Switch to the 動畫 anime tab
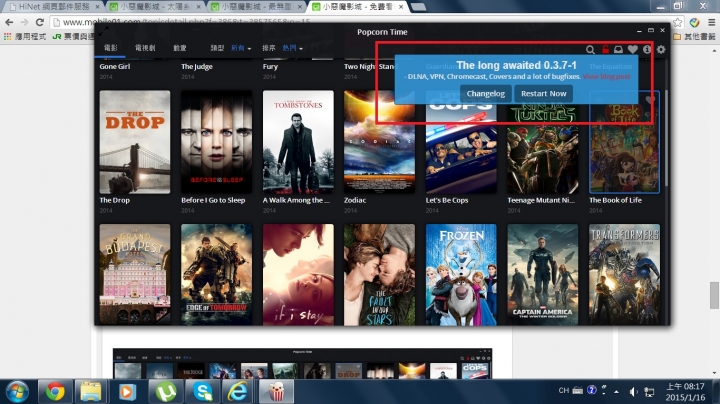 180,48
